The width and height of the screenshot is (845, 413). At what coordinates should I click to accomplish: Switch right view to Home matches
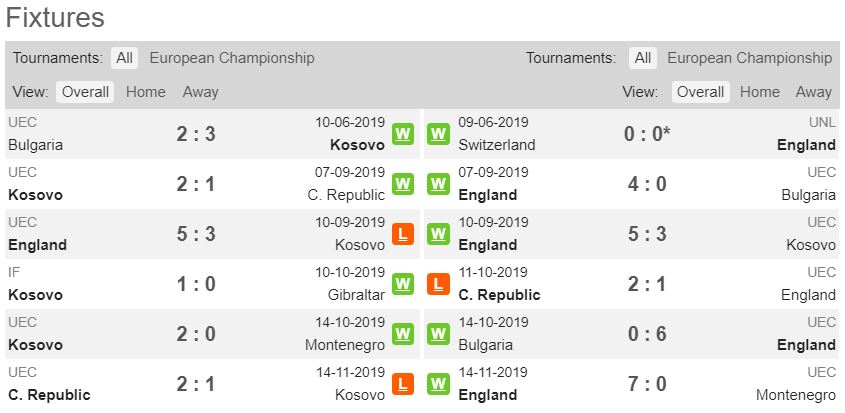coord(760,92)
